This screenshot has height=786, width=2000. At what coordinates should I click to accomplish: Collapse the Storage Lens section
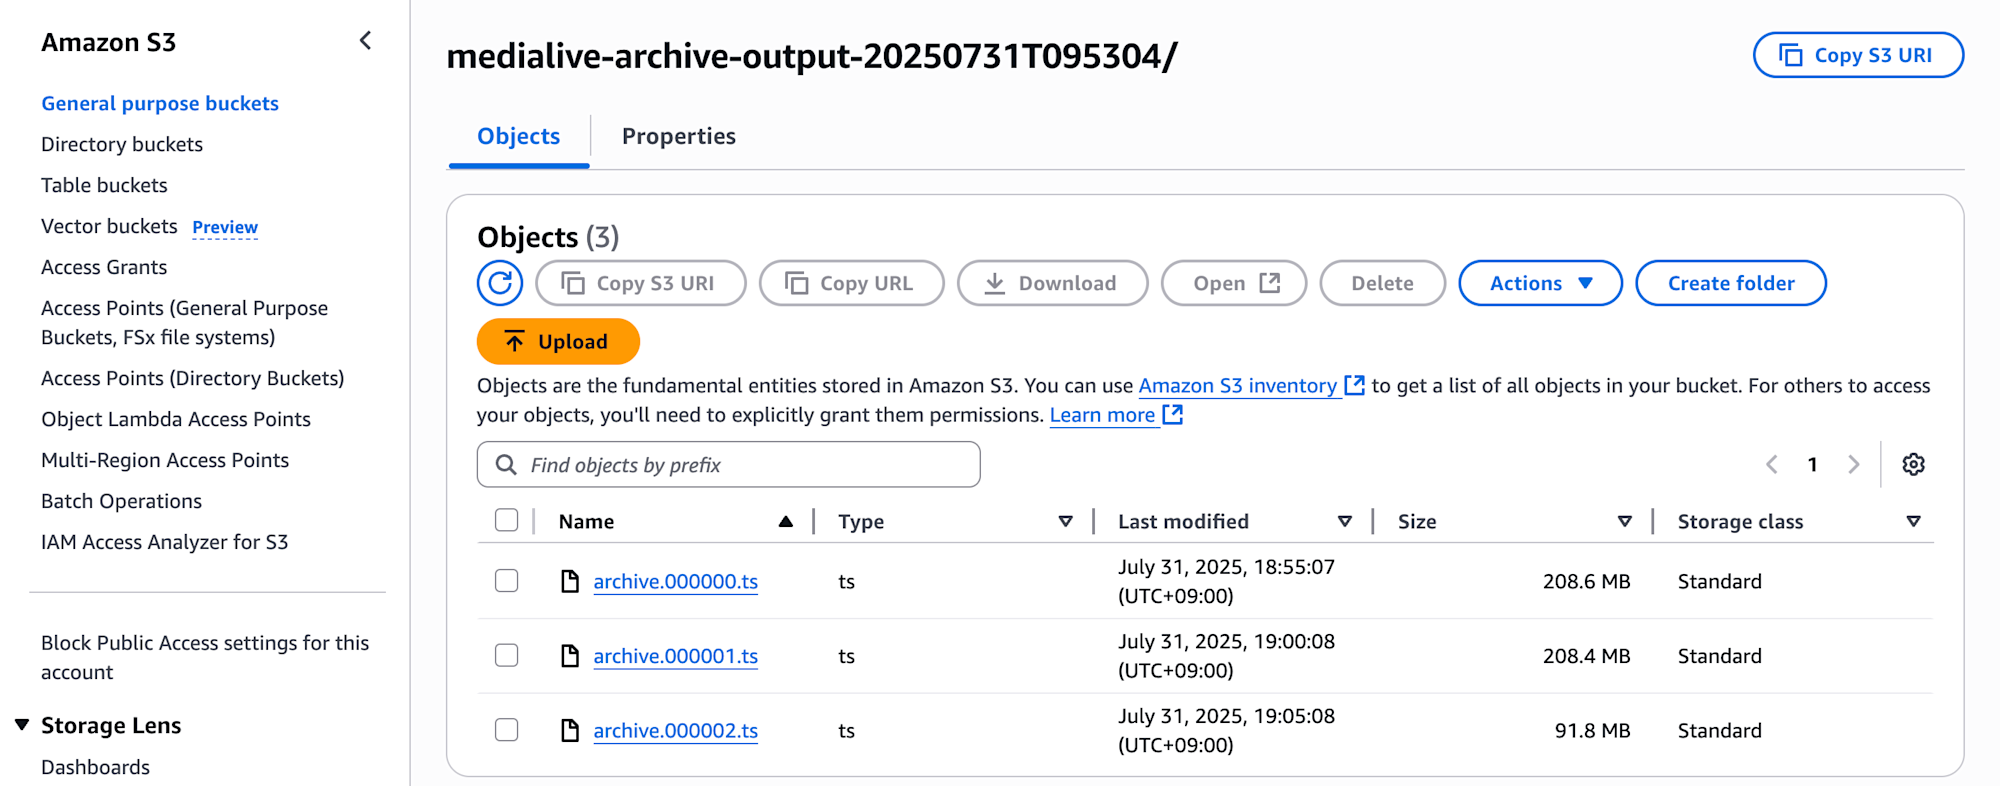22,725
